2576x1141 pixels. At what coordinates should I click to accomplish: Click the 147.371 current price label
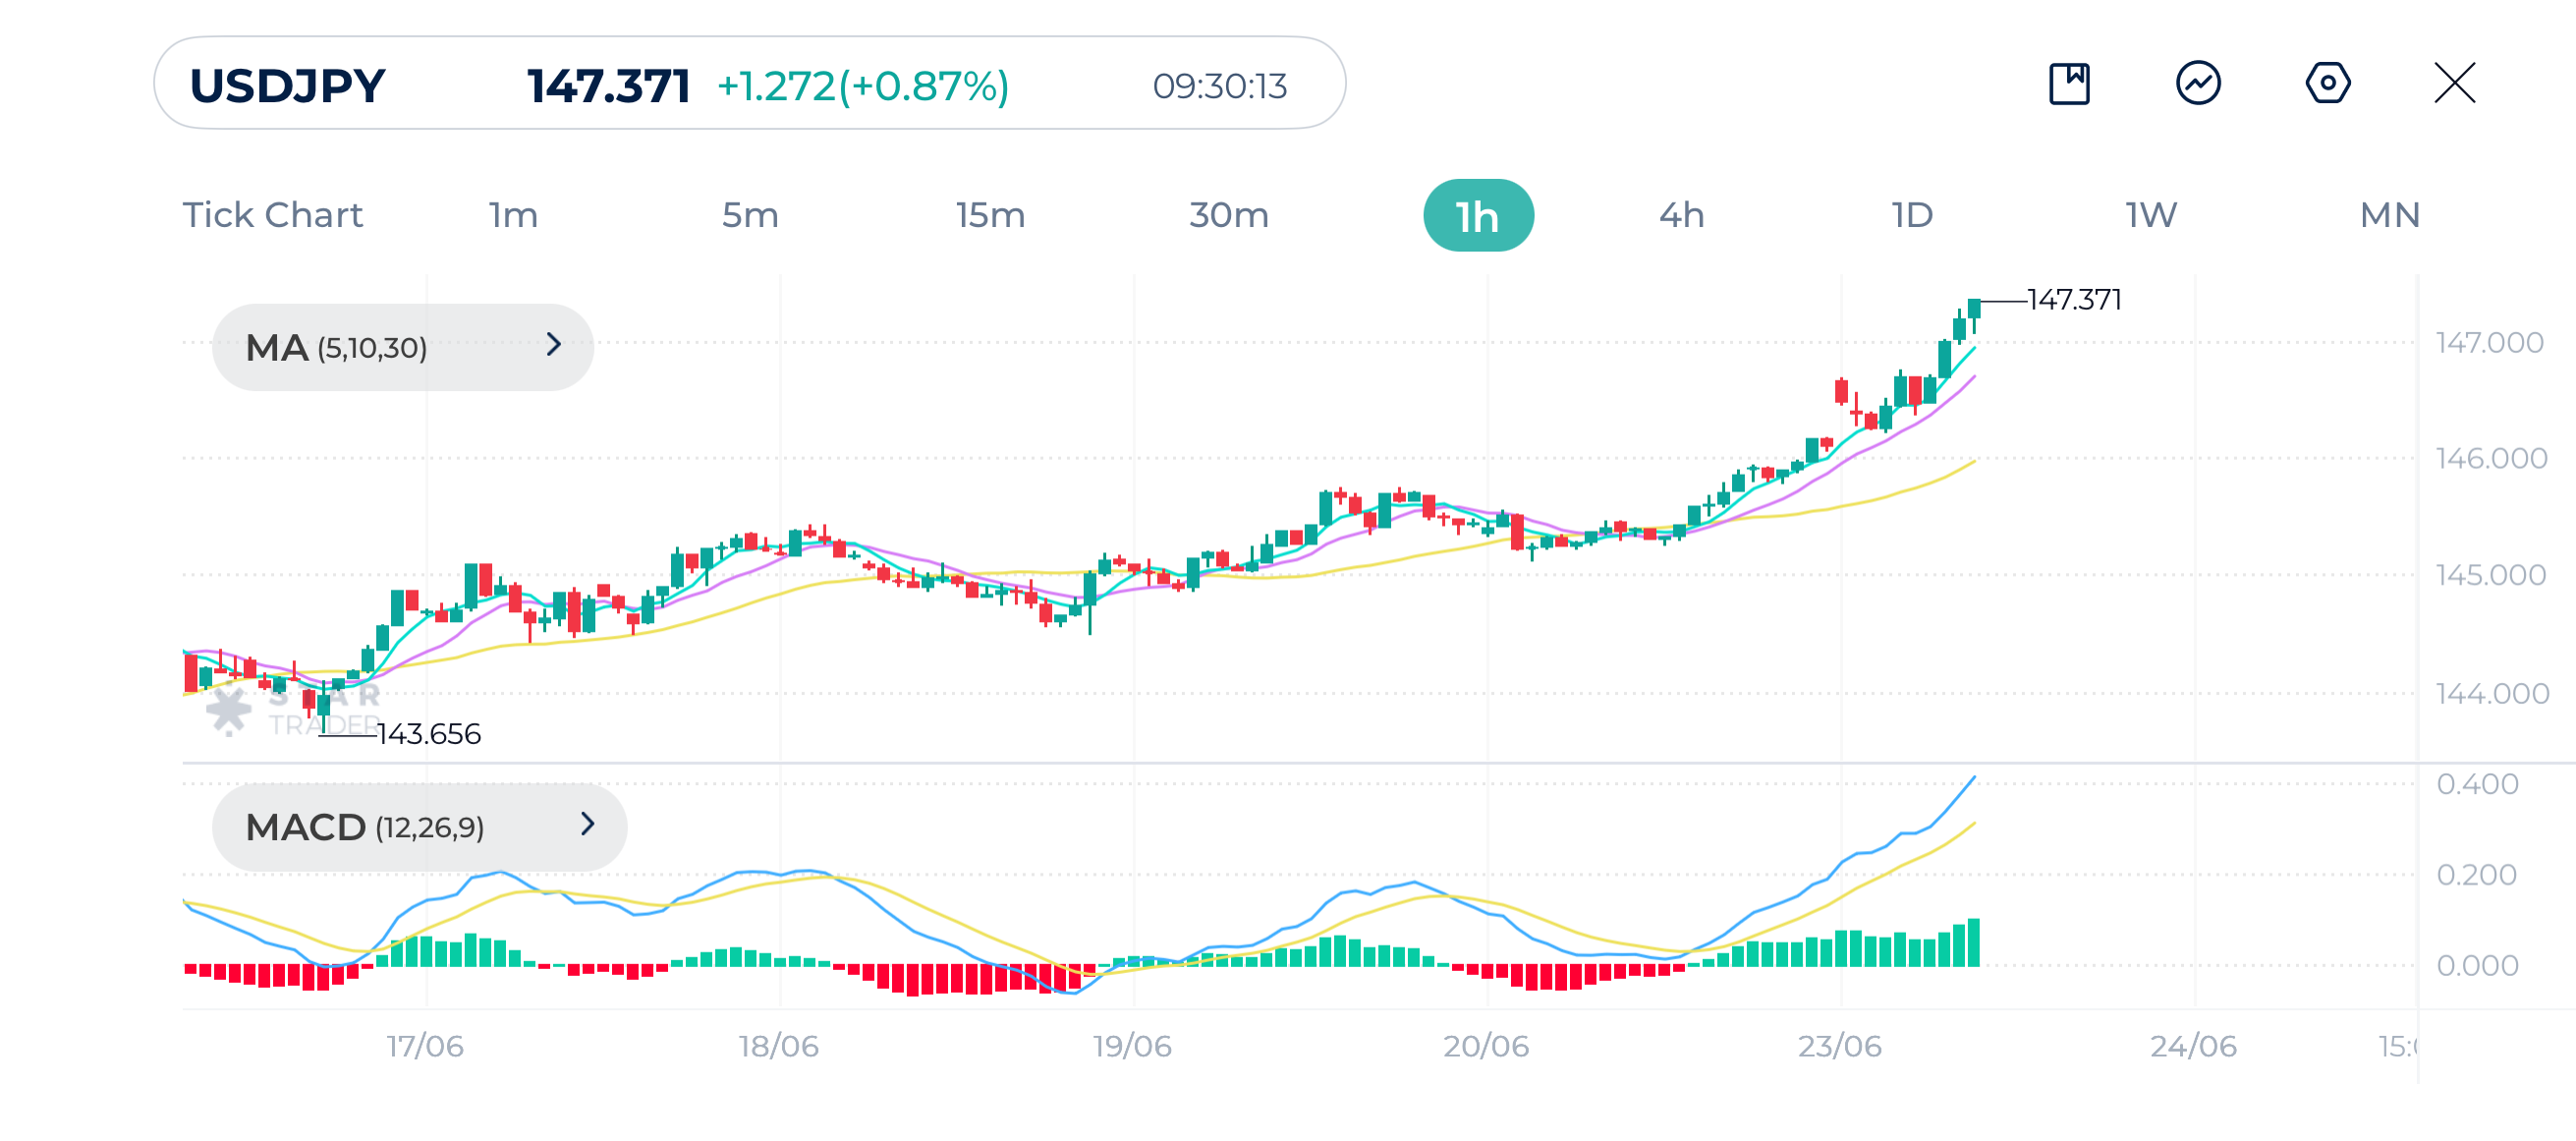[608, 86]
